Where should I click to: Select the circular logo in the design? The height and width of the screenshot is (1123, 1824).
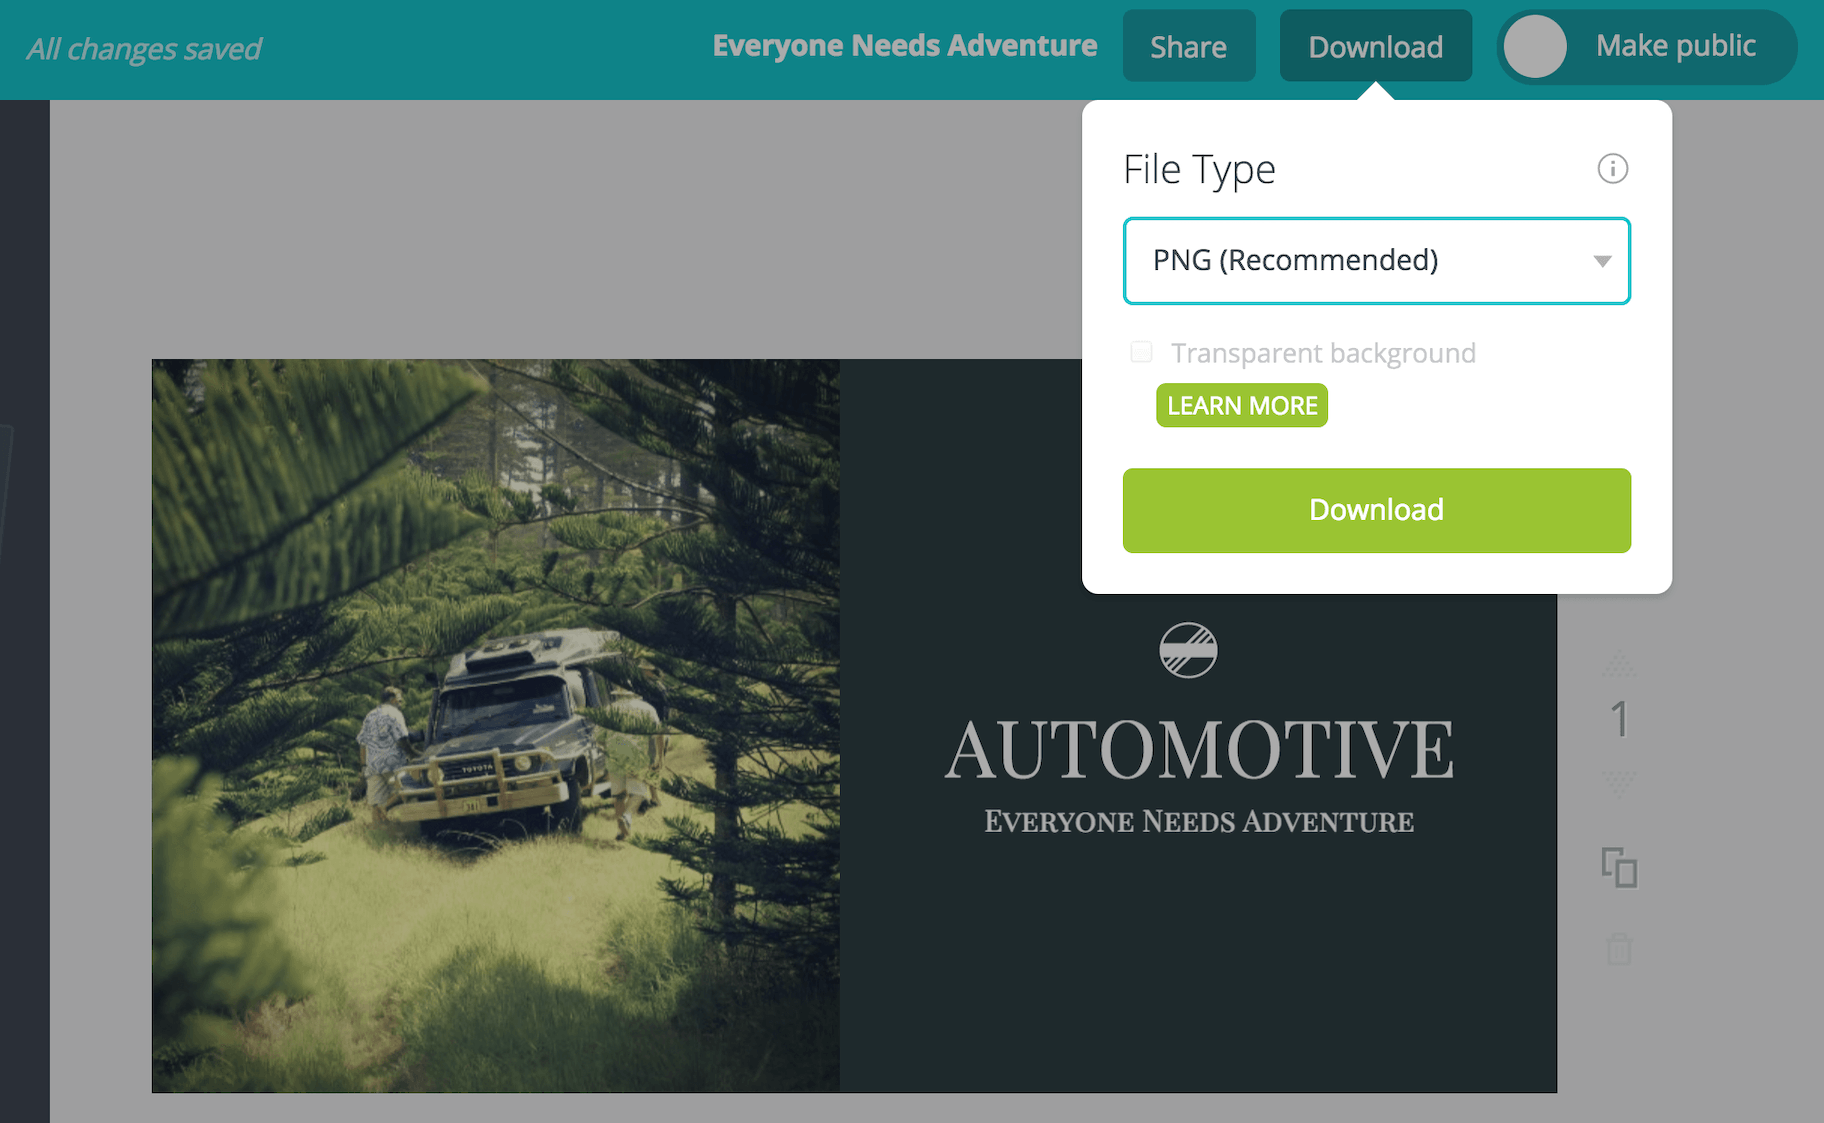pos(1188,651)
